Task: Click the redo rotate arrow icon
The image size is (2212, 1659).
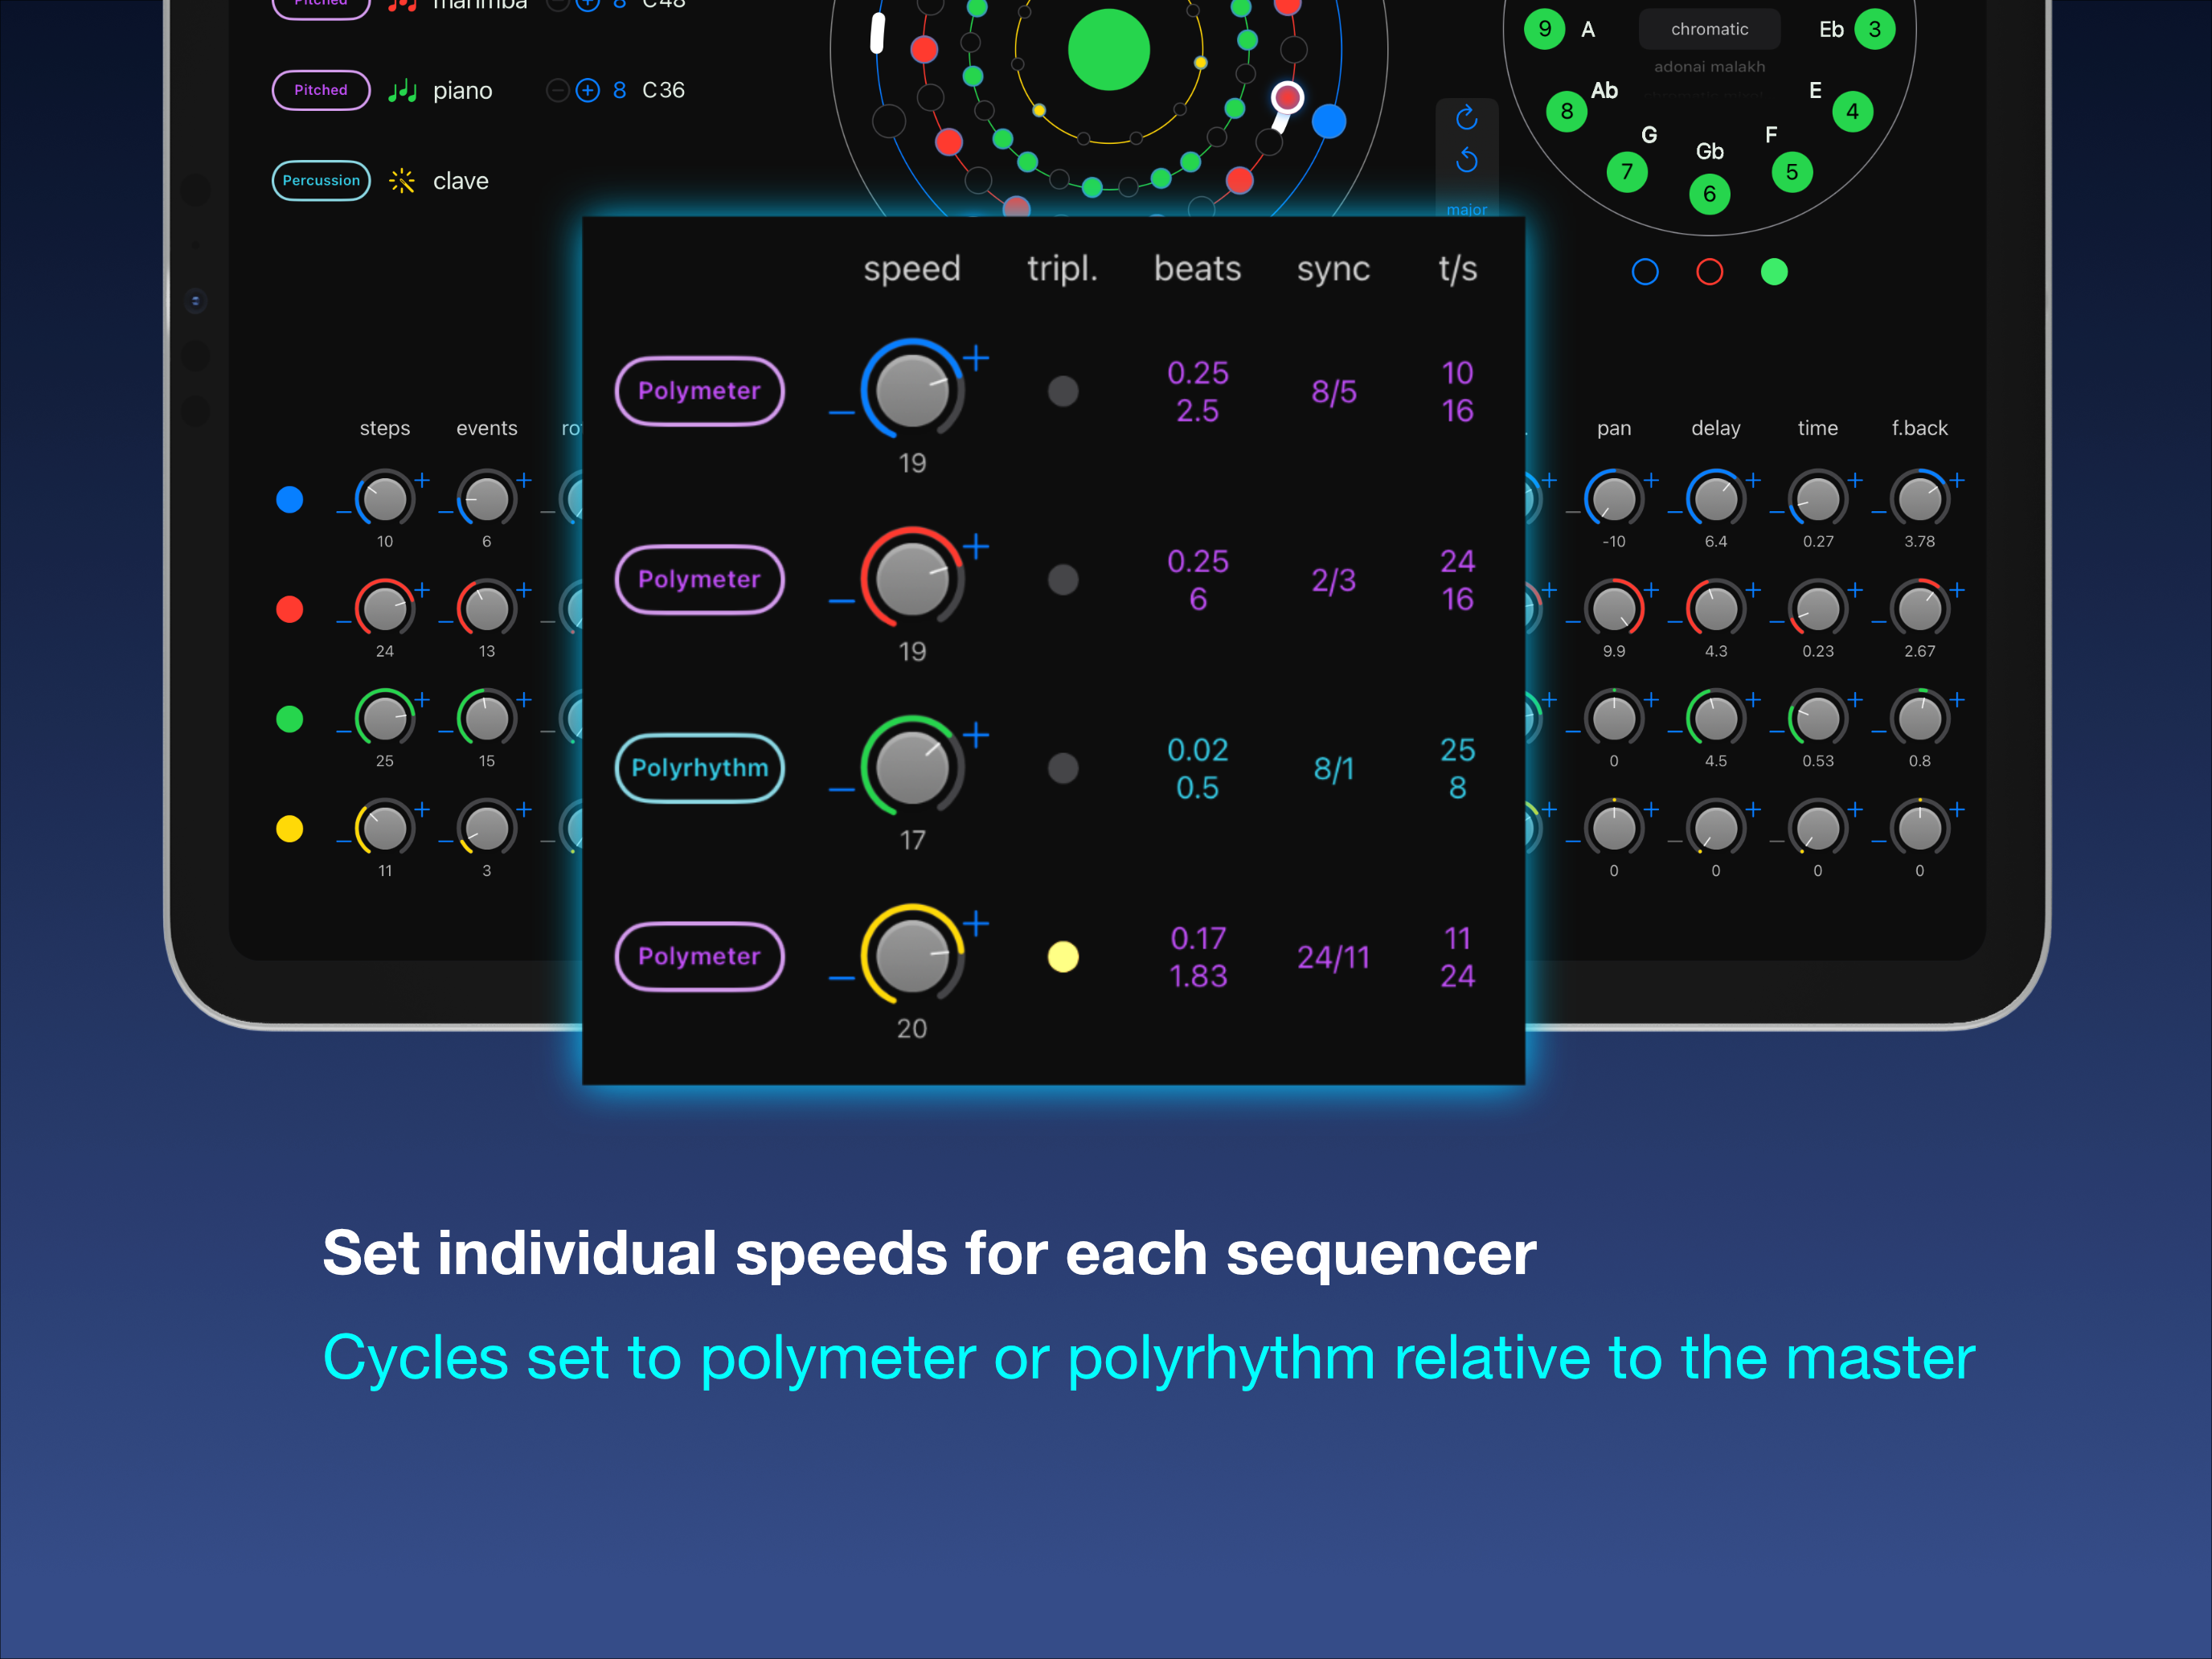Action: tap(1466, 118)
